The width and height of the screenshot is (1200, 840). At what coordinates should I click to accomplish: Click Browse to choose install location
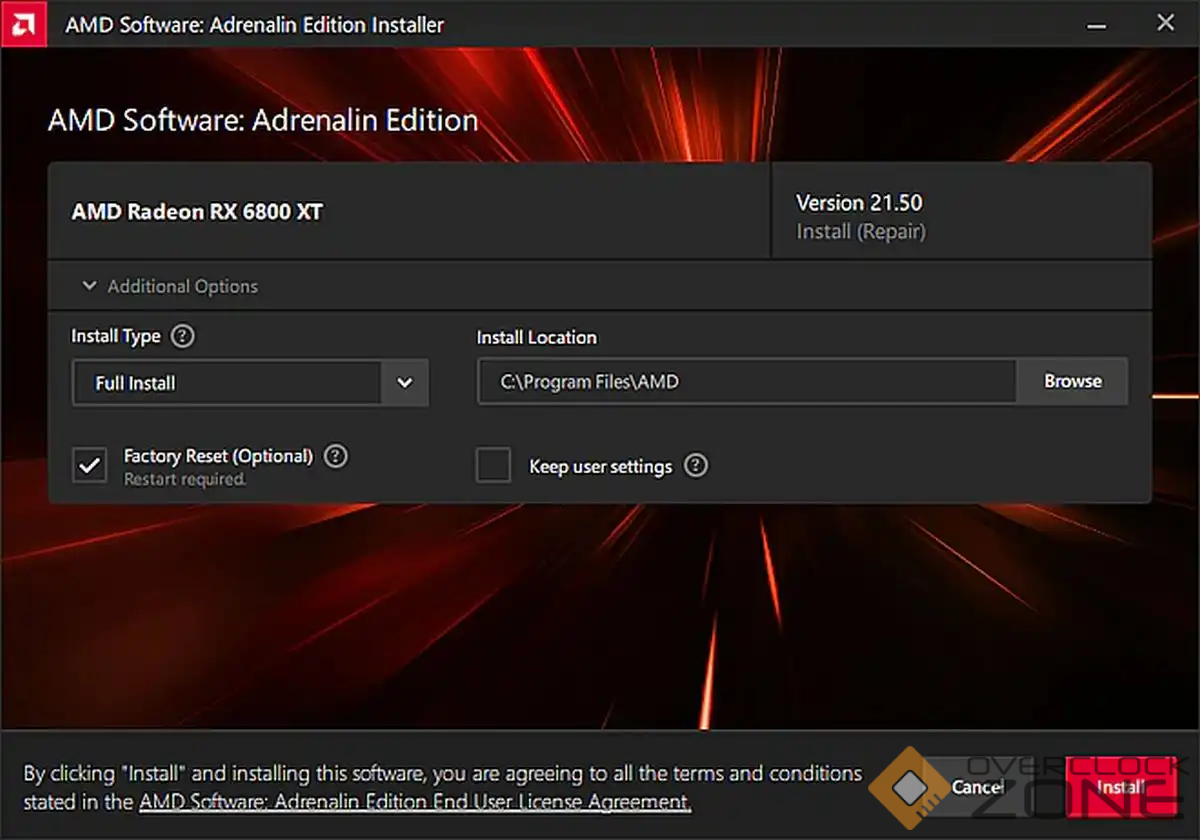point(1073,382)
